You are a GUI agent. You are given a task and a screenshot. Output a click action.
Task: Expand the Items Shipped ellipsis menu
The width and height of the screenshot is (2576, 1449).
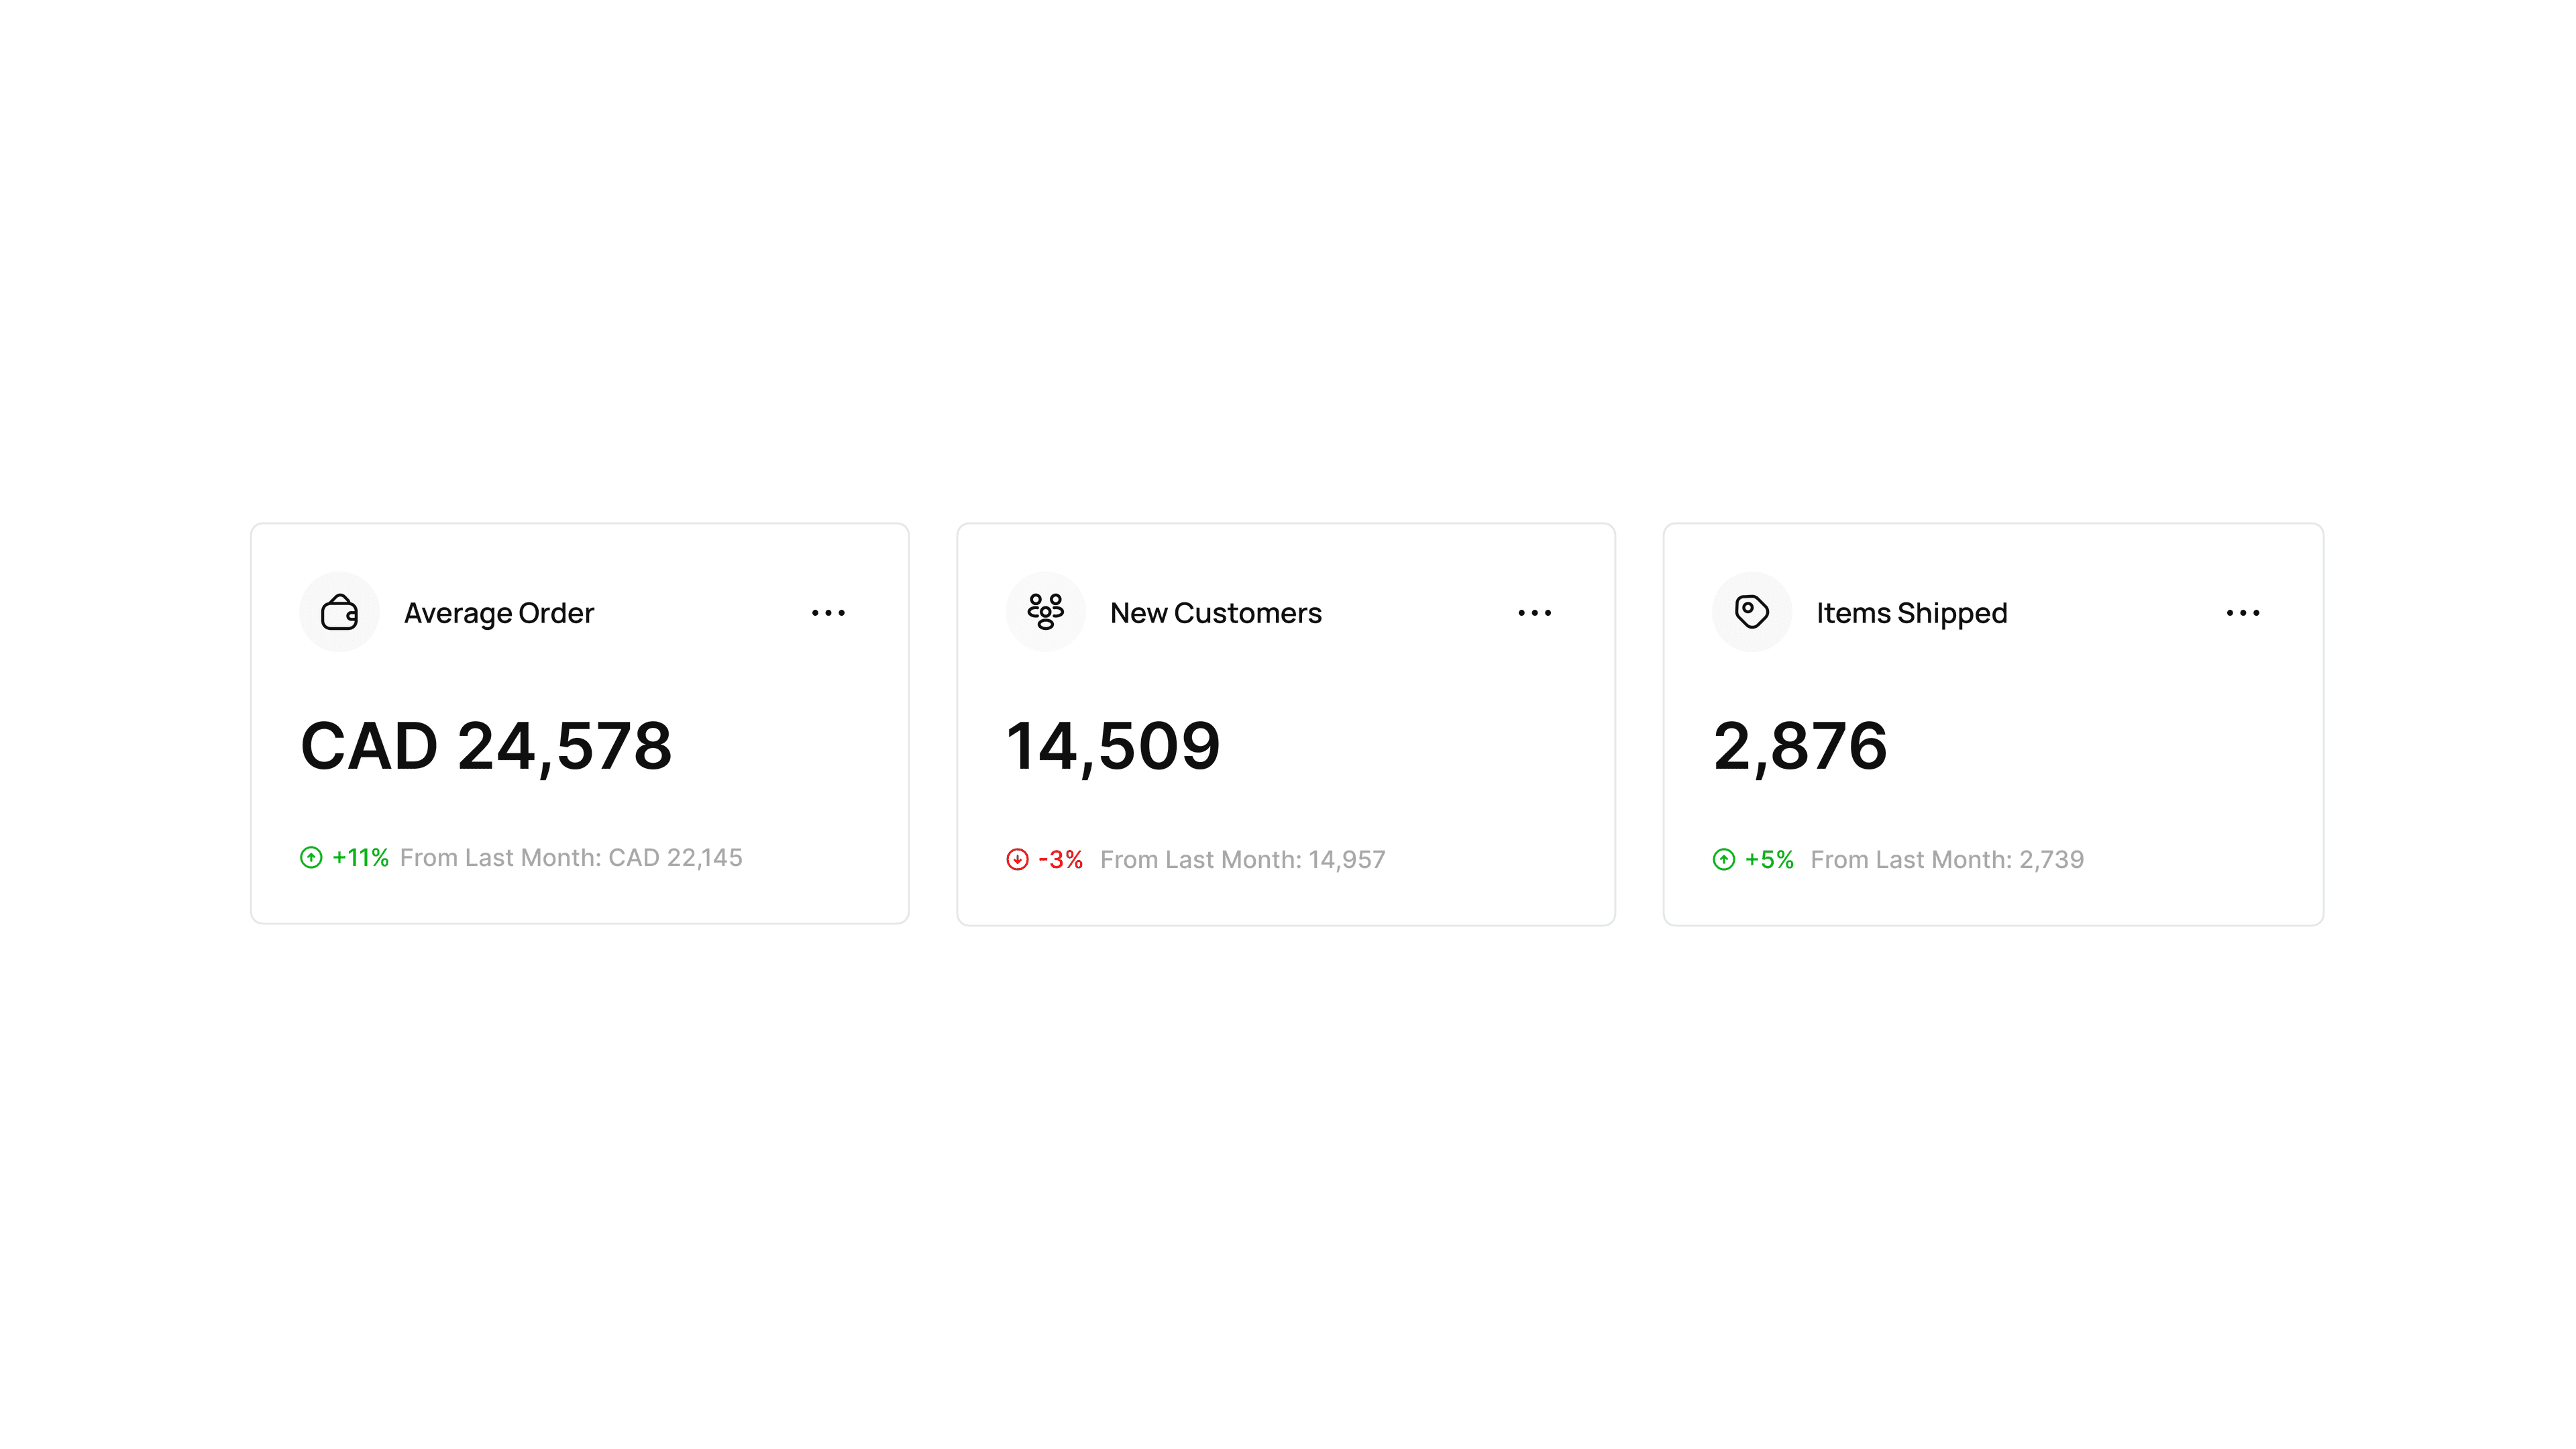(x=2242, y=613)
